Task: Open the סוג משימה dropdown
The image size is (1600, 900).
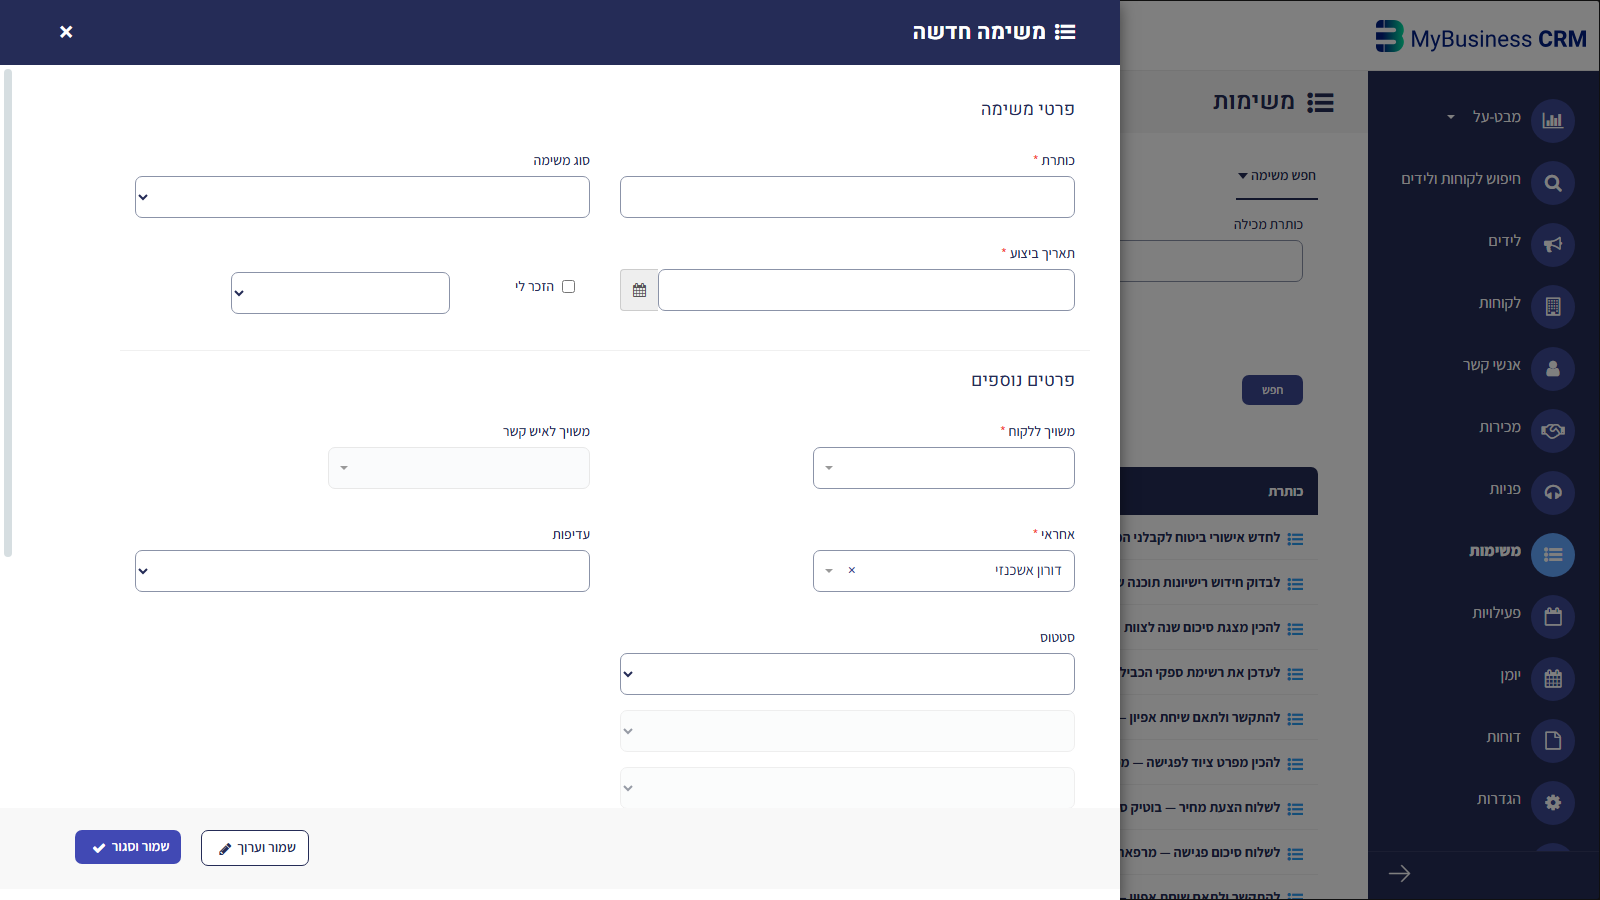Action: [362, 197]
